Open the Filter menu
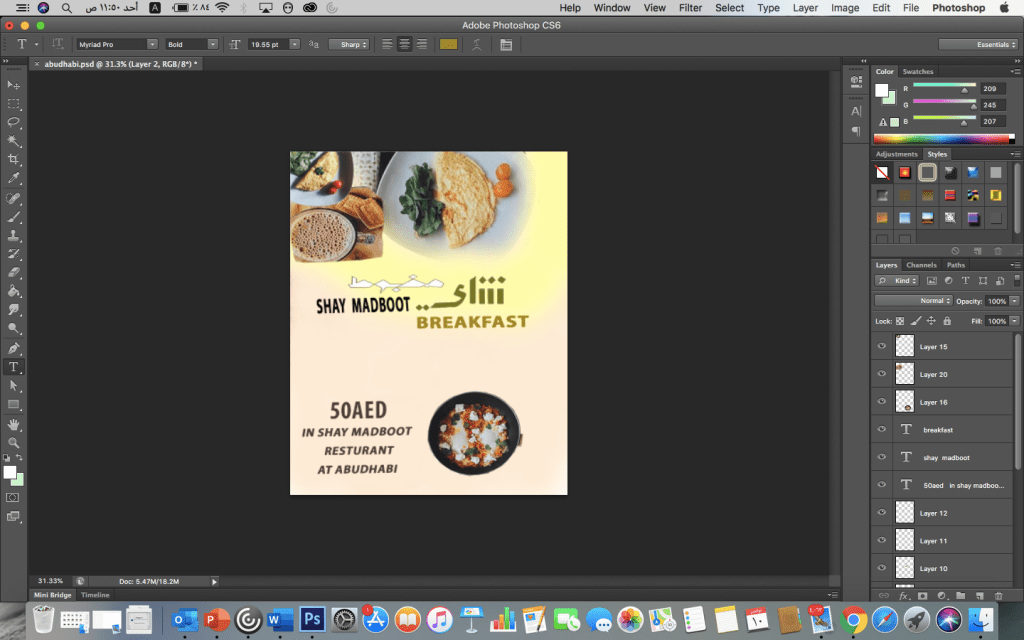Image resolution: width=1024 pixels, height=640 pixels. (690, 8)
